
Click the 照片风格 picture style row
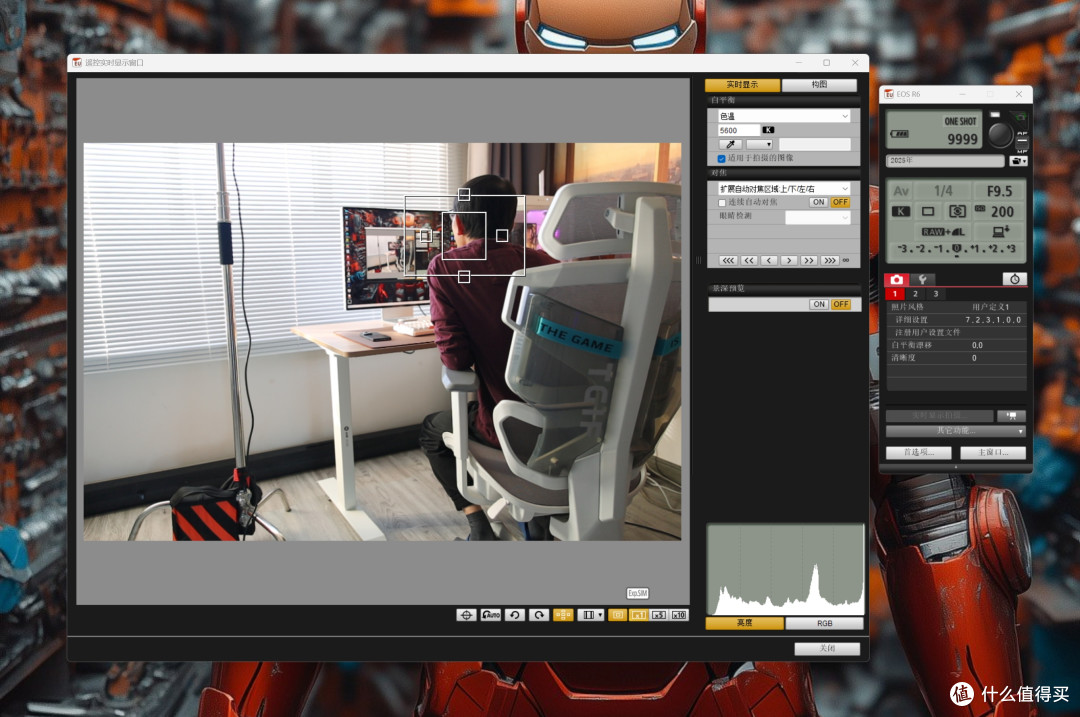pos(957,307)
